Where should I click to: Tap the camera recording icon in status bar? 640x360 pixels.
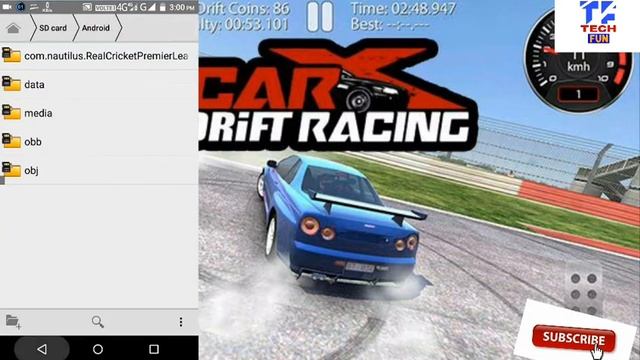point(7,7)
